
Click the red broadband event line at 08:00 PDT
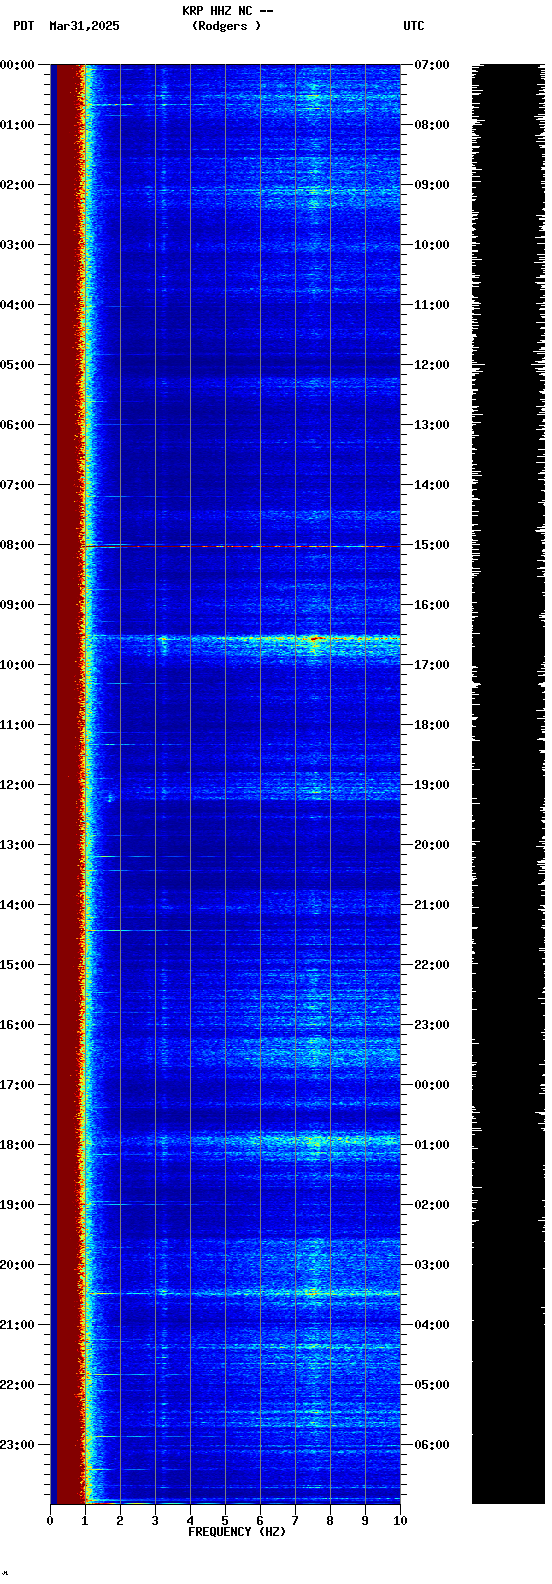(x=240, y=546)
